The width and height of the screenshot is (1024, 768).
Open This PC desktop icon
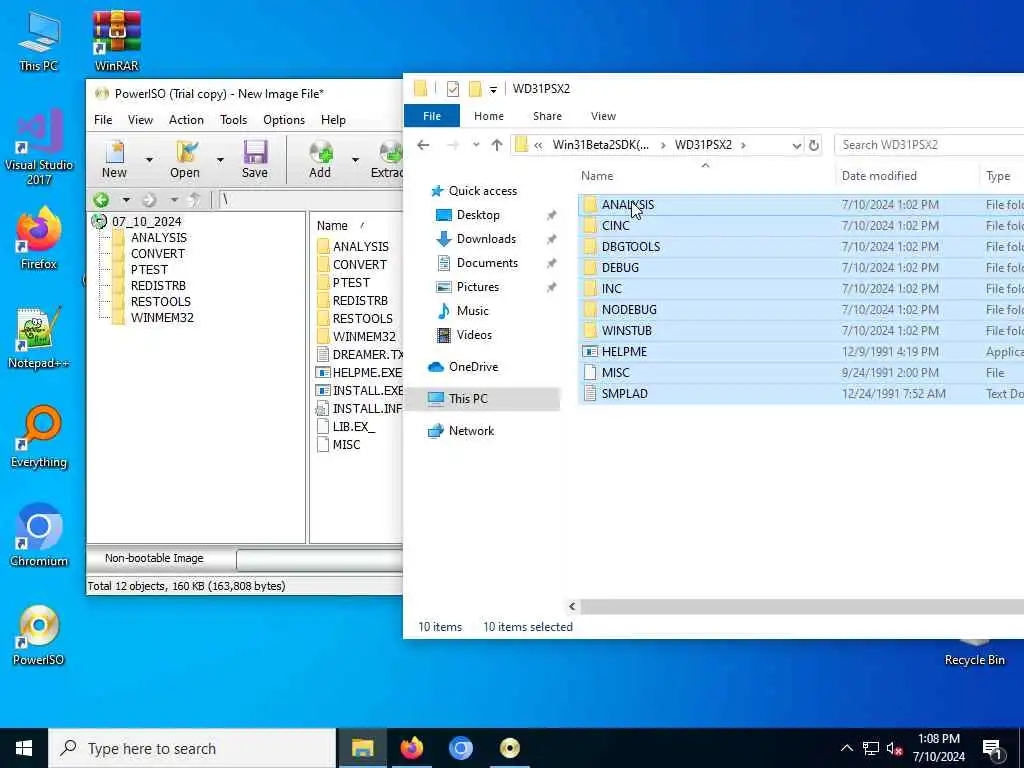coord(39,40)
